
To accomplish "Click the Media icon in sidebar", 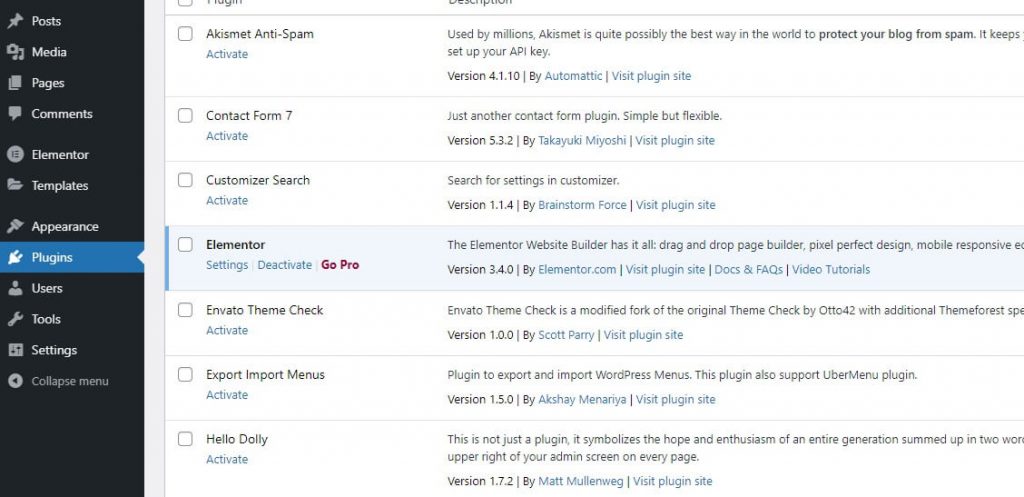I will click(x=15, y=52).
